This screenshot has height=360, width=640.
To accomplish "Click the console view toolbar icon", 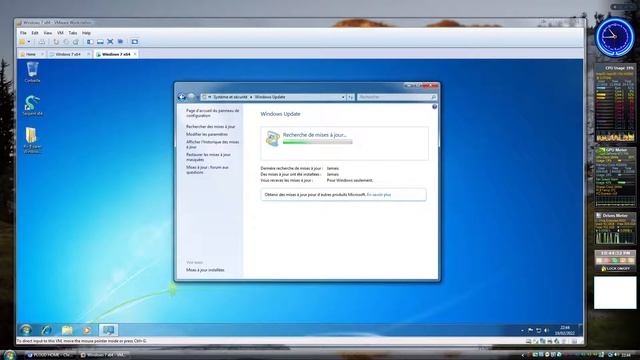I will (x=135, y=42).
